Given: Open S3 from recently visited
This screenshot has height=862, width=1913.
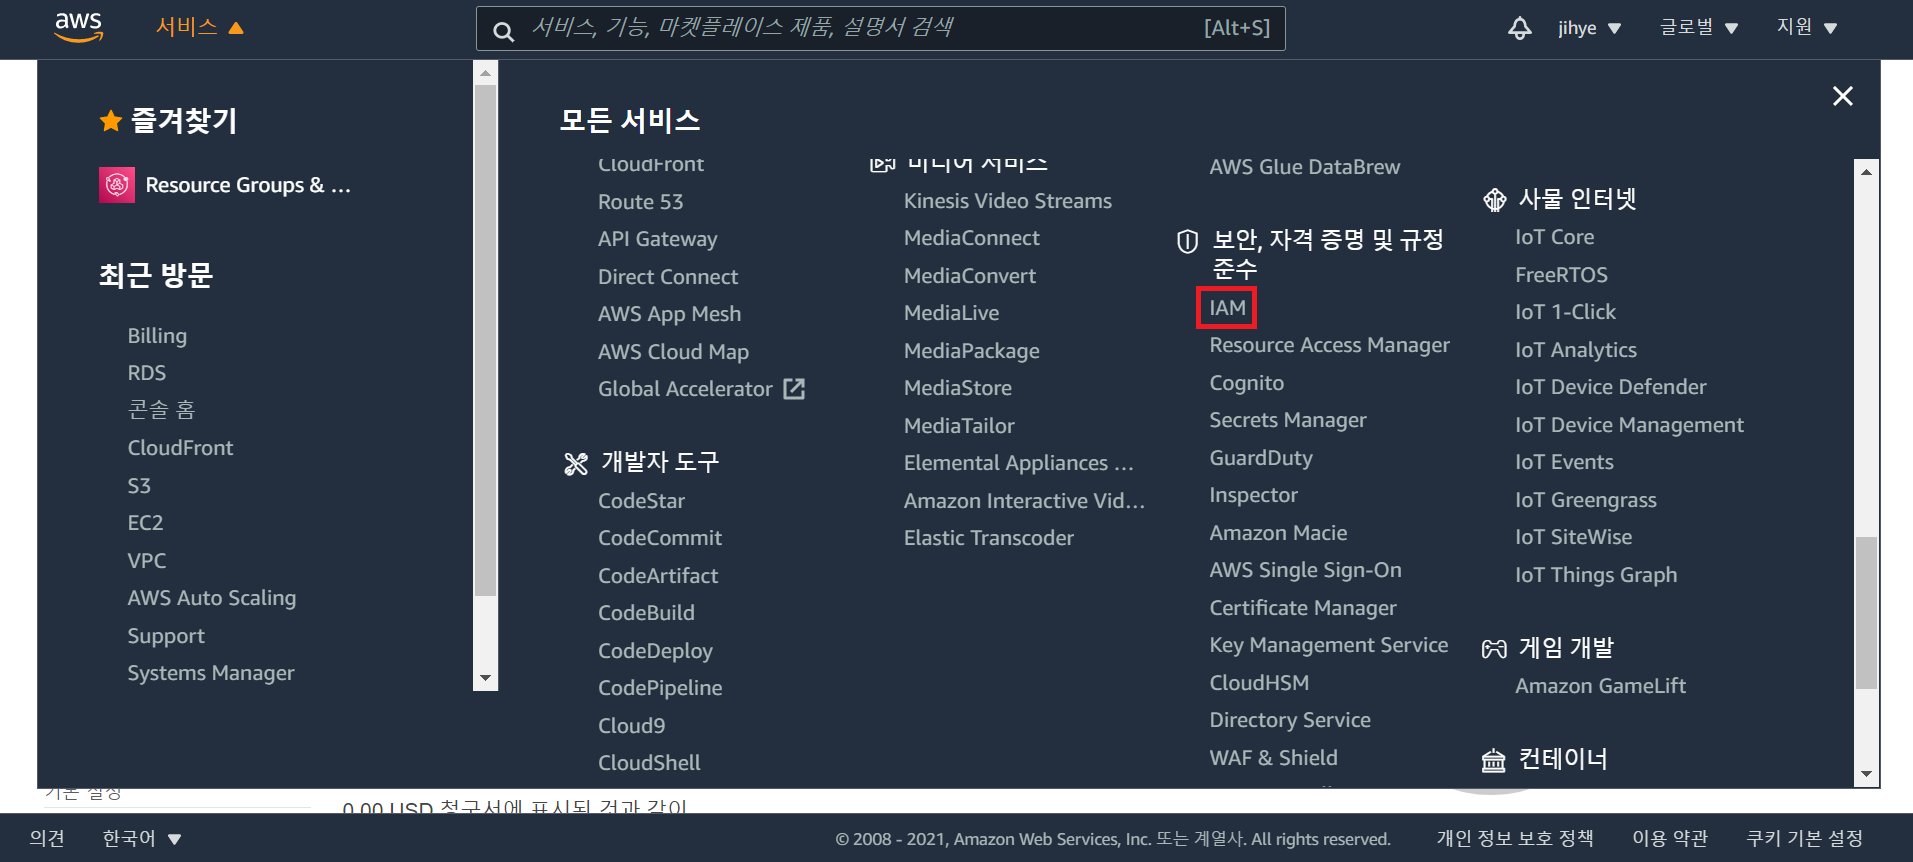Looking at the screenshot, I should (x=139, y=486).
